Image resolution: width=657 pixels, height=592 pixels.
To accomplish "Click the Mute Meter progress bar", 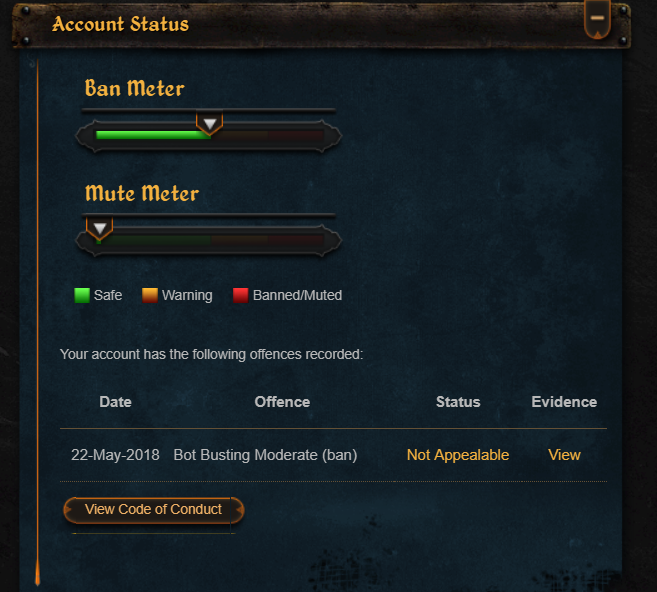I will coord(210,240).
